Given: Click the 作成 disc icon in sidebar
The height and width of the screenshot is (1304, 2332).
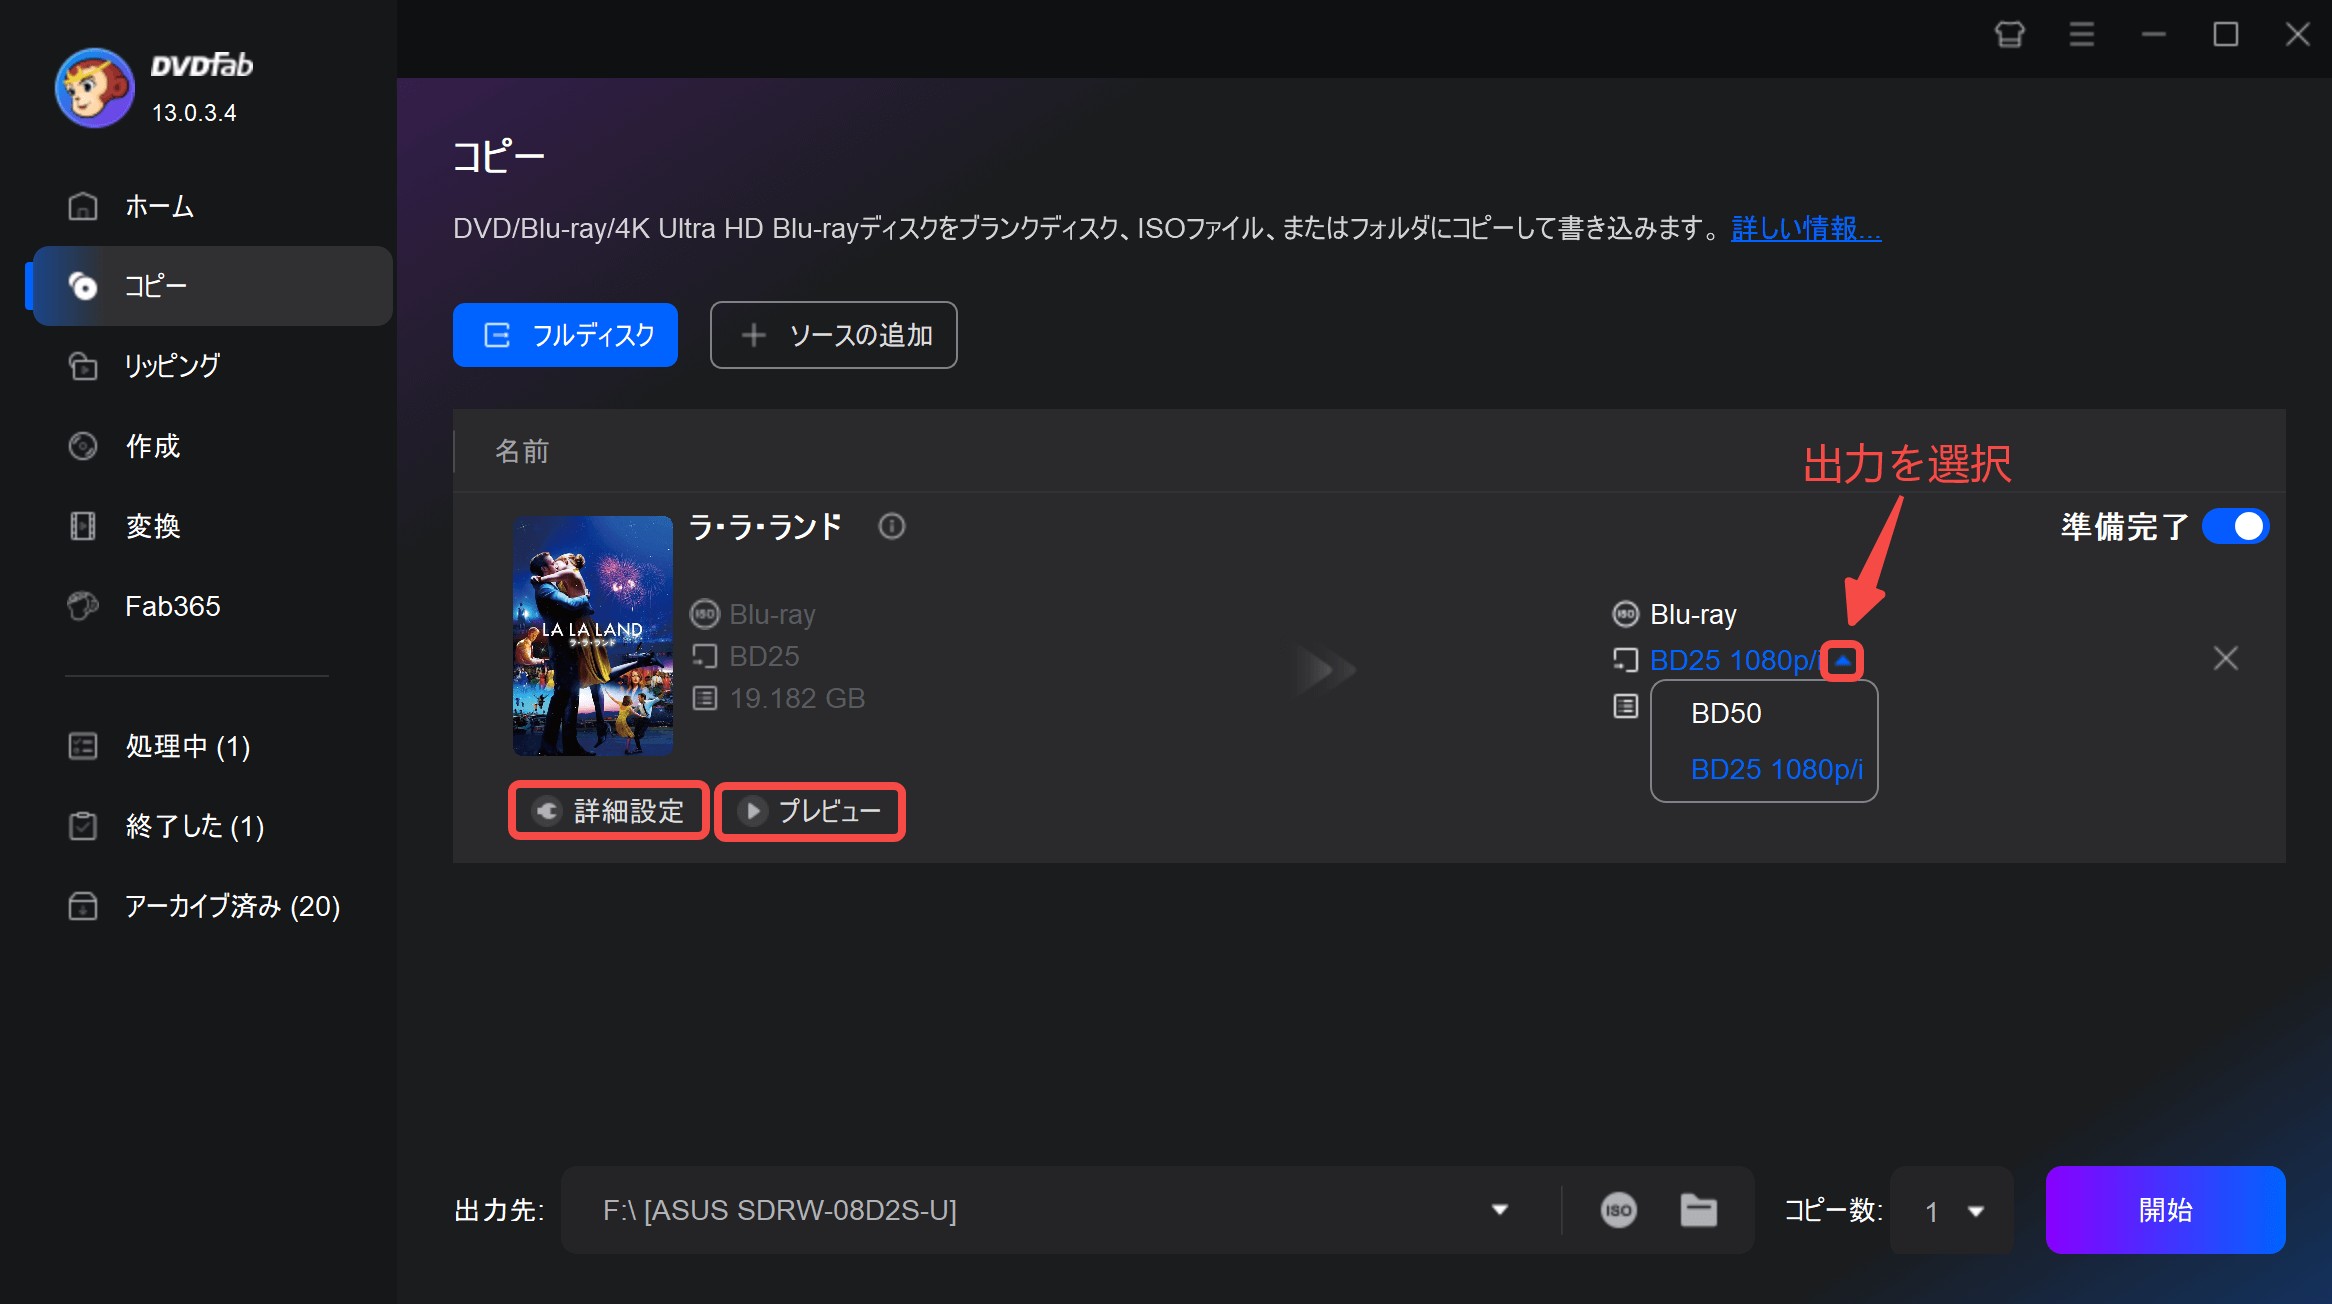Looking at the screenshot, I should (x=83, y=446).
